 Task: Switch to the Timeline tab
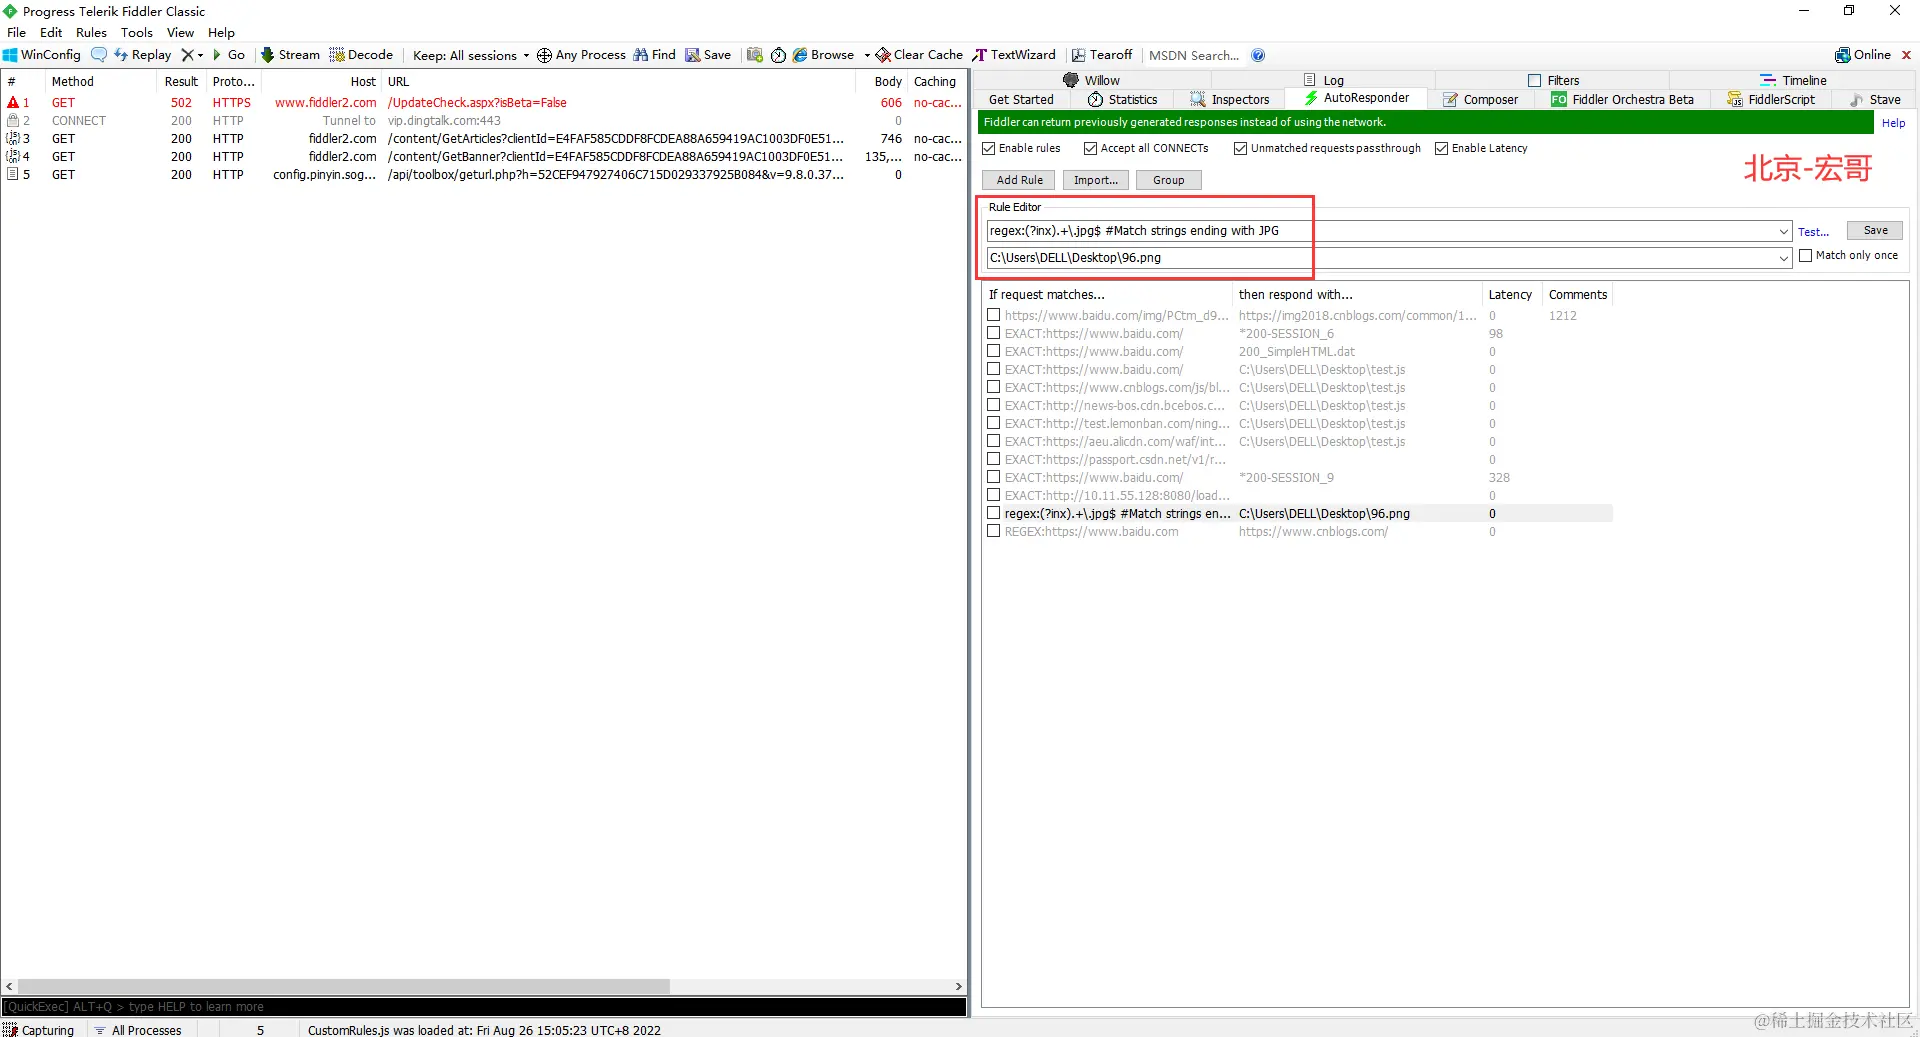(1793, 80)
